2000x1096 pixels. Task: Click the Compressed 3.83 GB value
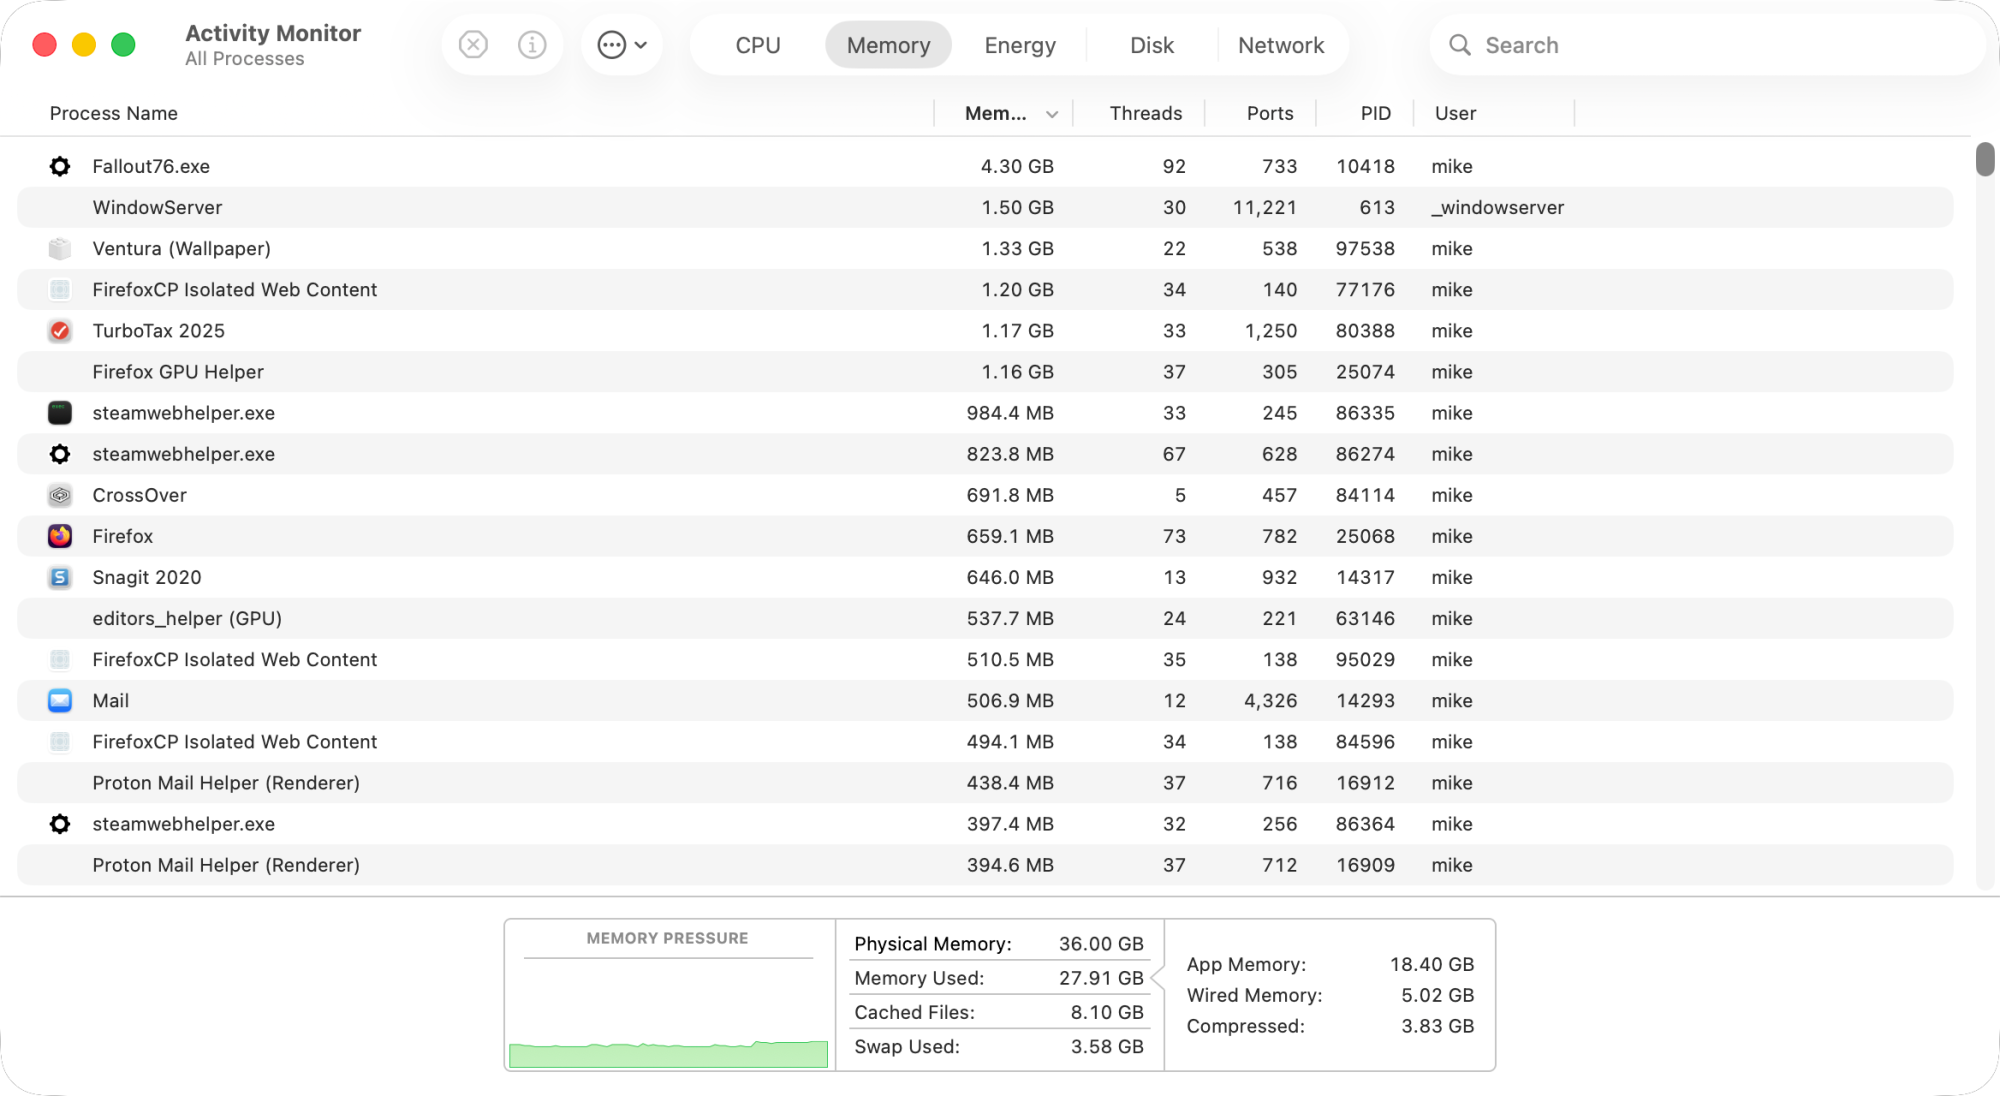tap(1437, 1026)
